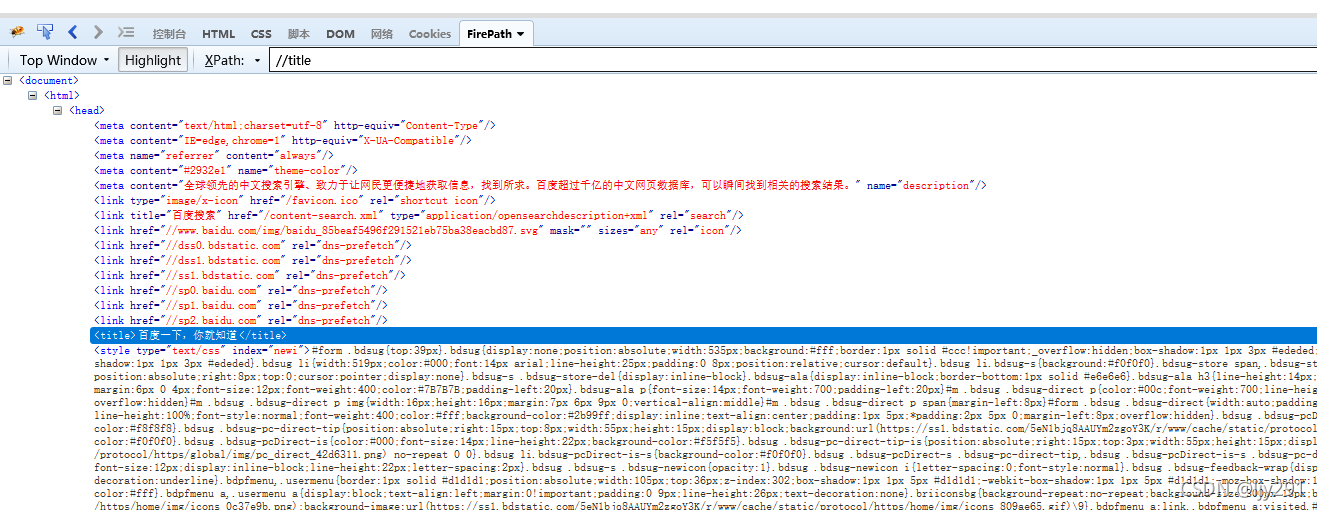The width and height of the screenshot is (1317, 510).
Task: Activate the element inspector pointer icon
Action: click(x=45, y=32)
